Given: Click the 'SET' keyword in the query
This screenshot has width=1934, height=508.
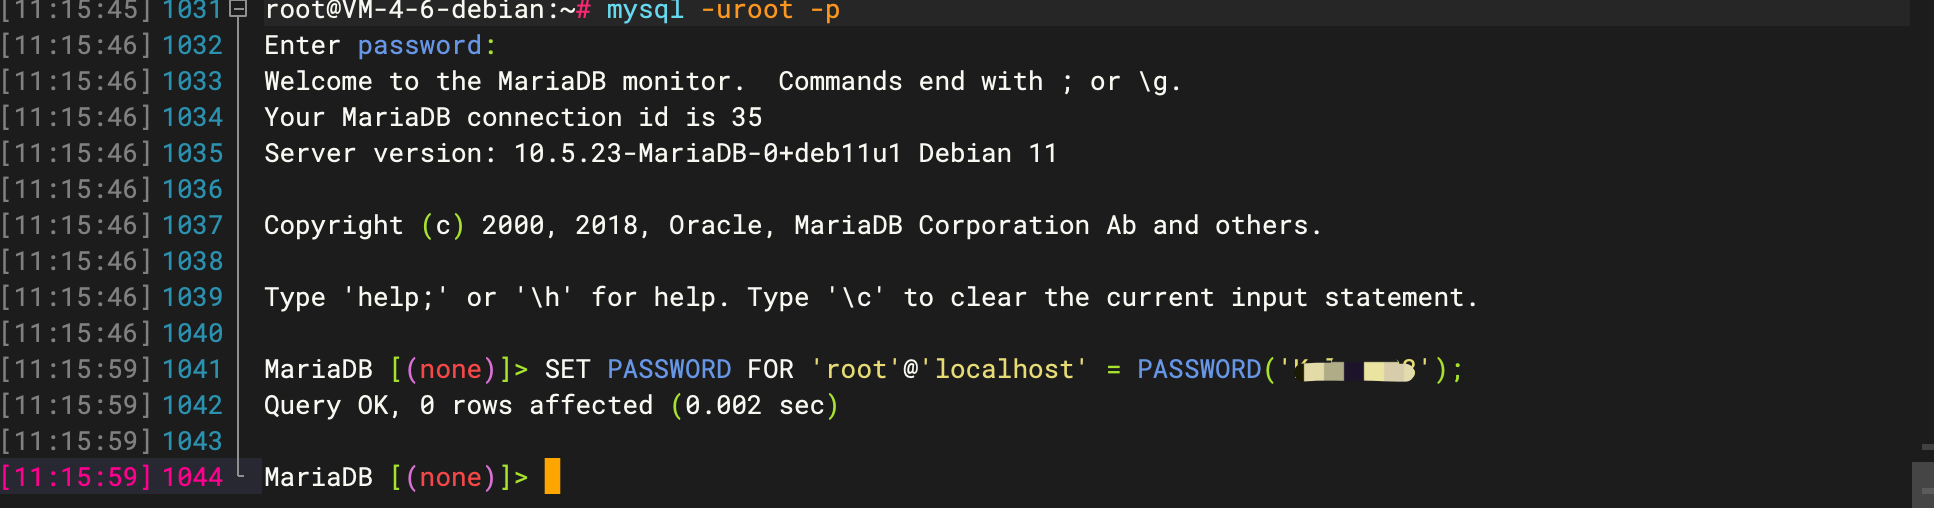Looking at the screenshot, I should (x=567, y=369).
